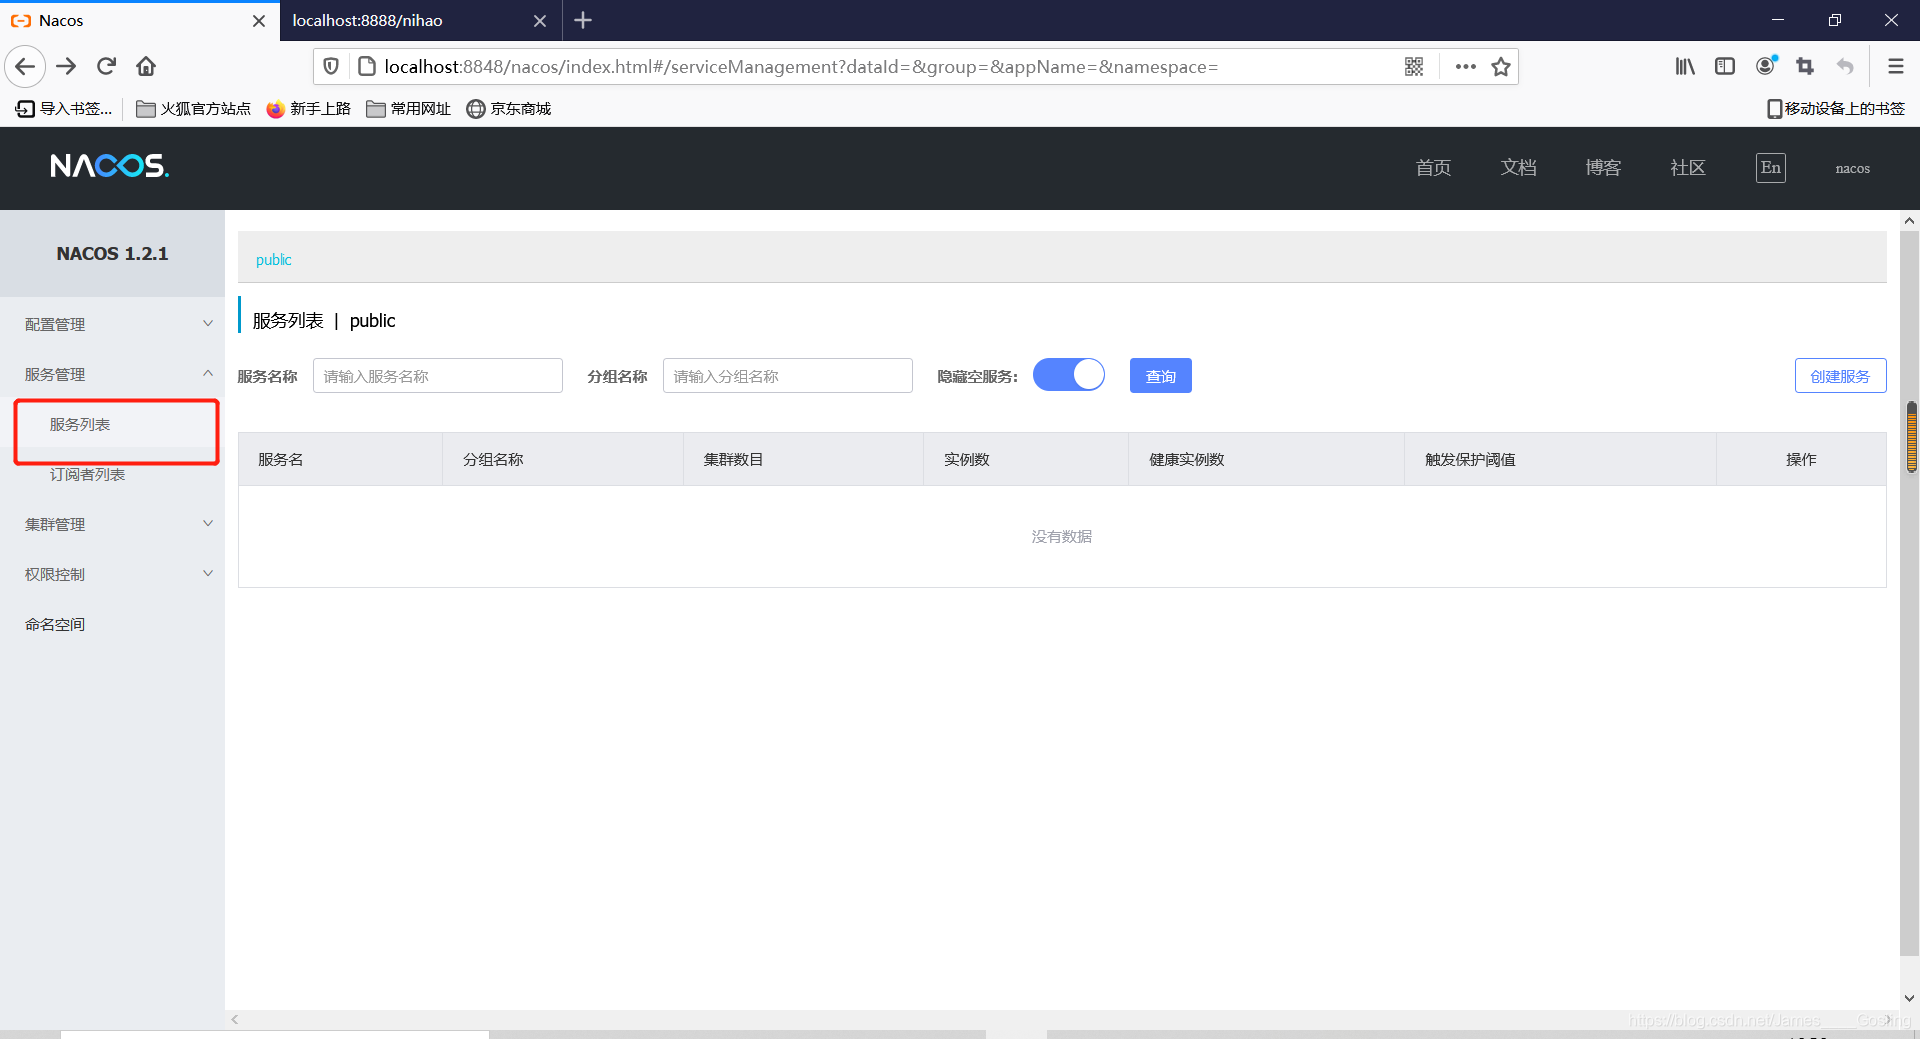Open the browser home page icon
The width and height of the screenshot is (1920, 1039).
[x=146, y=66]
